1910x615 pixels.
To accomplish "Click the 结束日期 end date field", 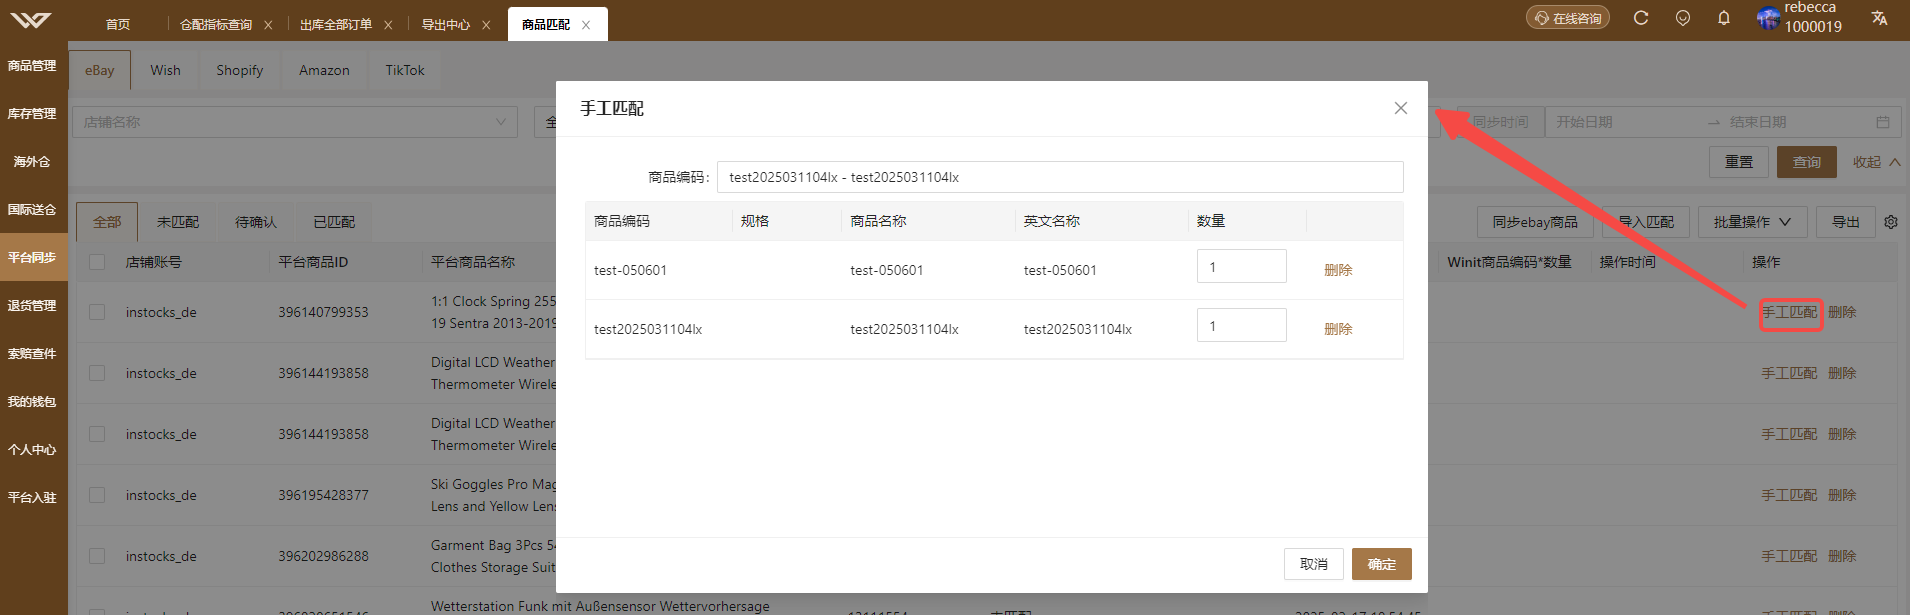I will point(1795,122).
